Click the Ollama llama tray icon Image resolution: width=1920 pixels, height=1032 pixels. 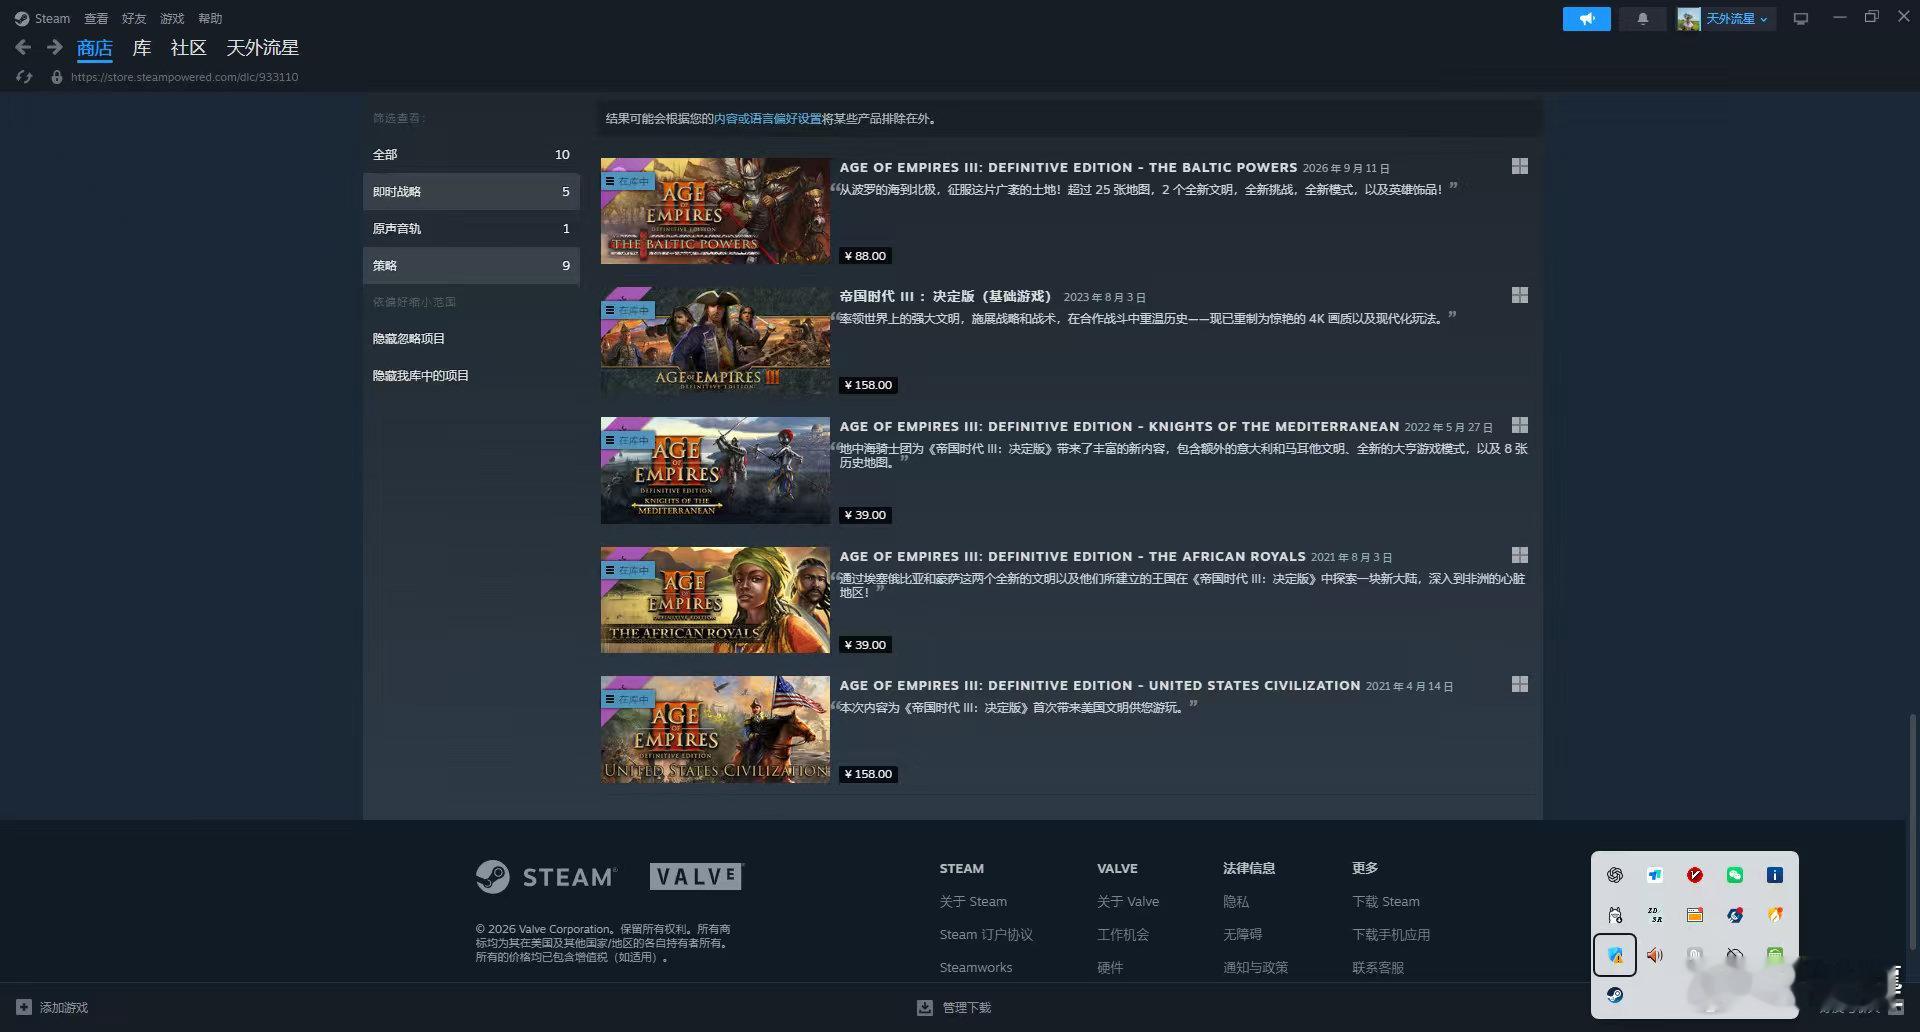(1615, 915)
